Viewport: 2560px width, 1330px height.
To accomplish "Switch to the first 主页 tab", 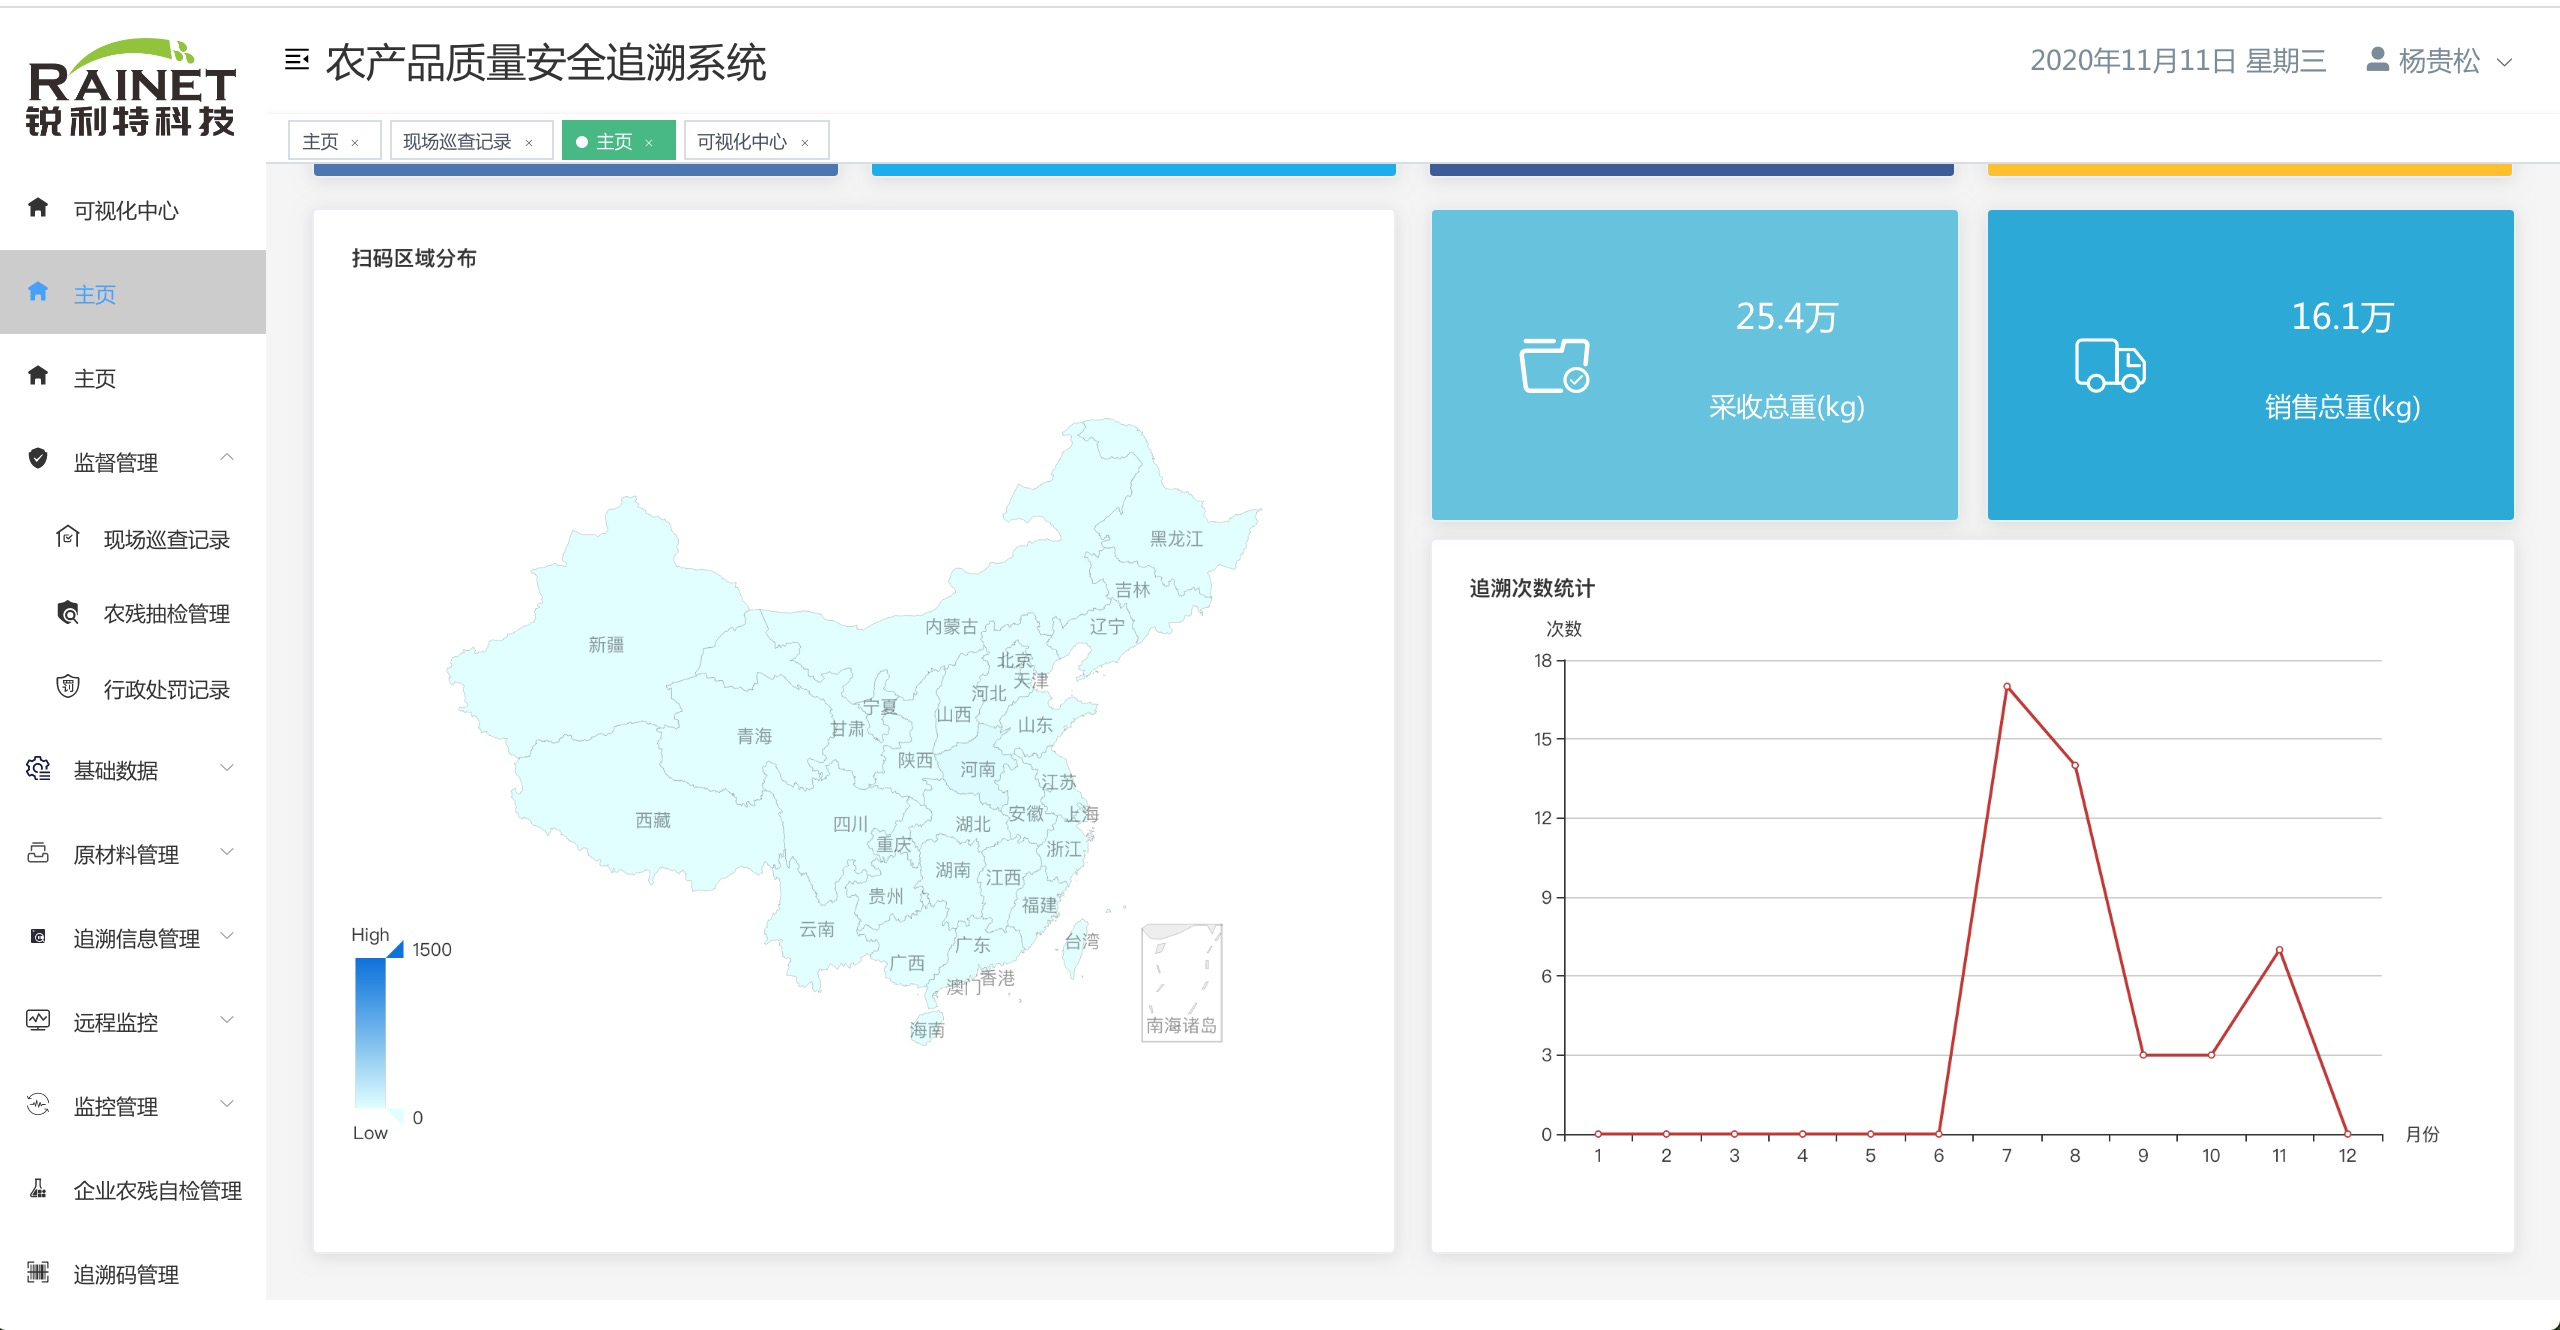I will 334,141.
